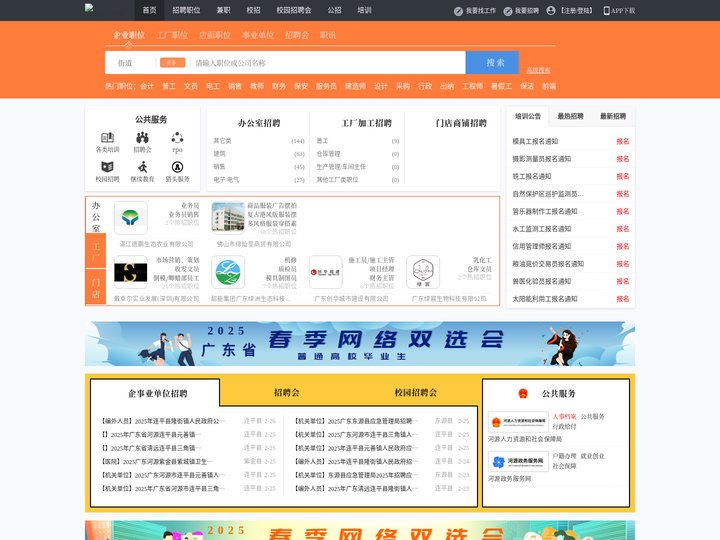Switch to the 培训公告 tab
Viewport: 720px width, 540px height.
[528, 116]
